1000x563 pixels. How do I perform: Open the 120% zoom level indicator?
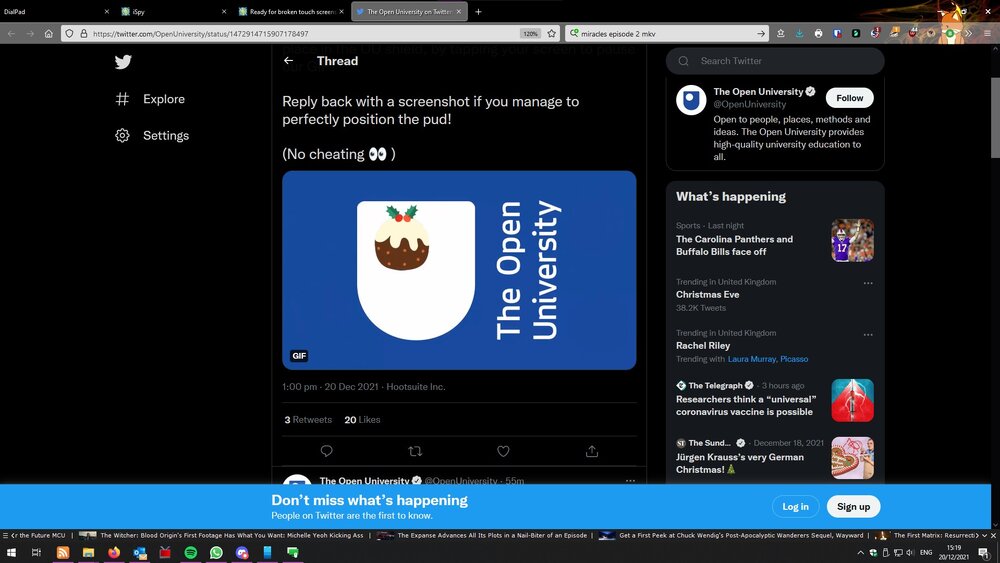tap(531, 33)
